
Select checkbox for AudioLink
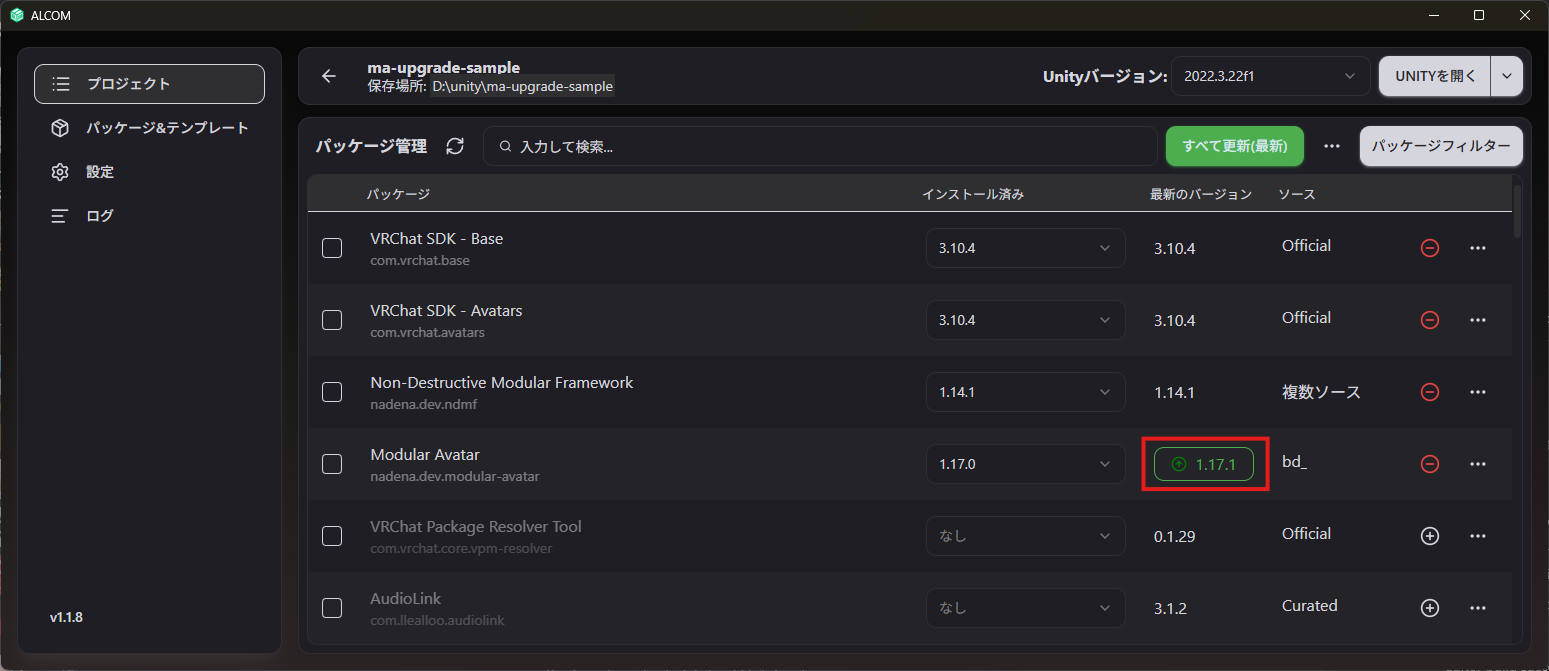pos(332,608)
